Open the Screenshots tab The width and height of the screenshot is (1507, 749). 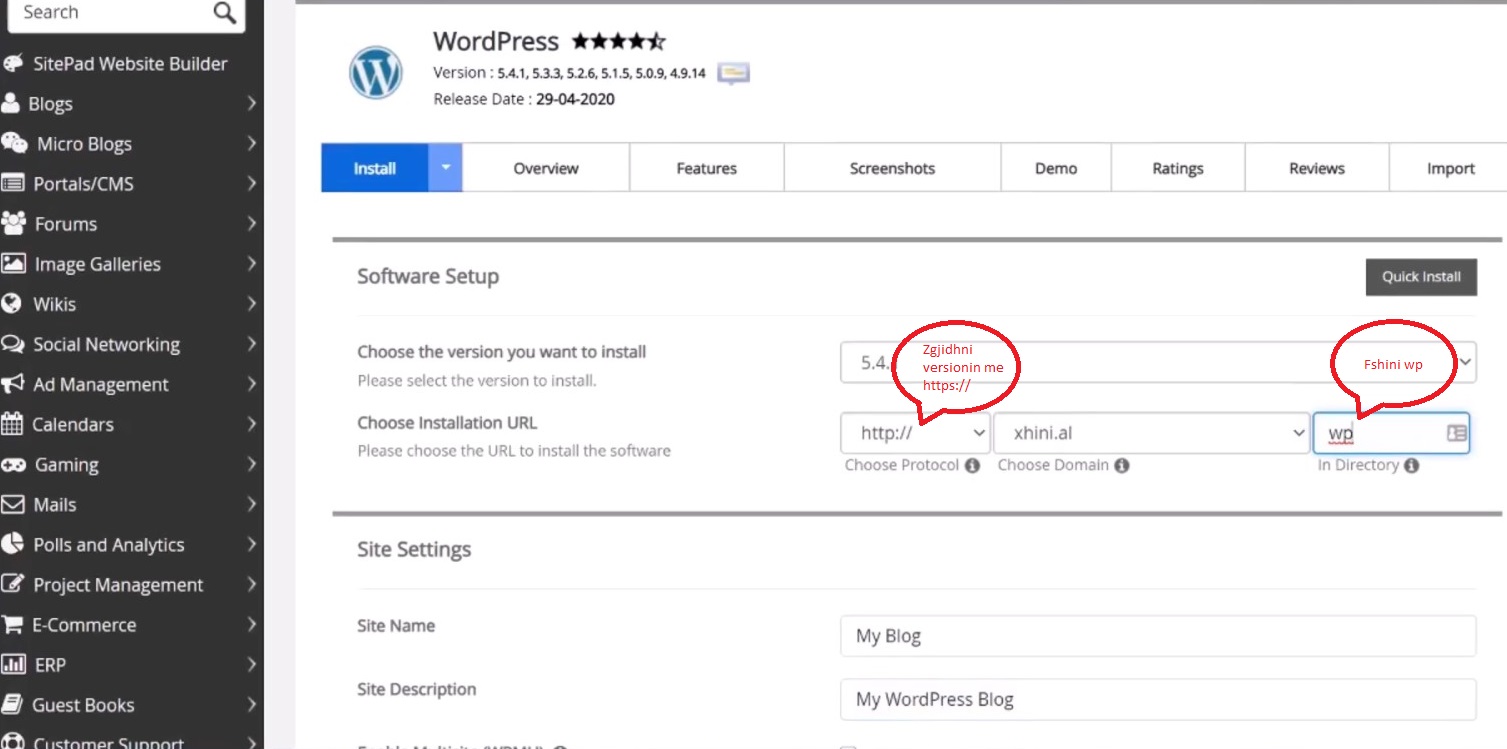(x=892, y=168)
